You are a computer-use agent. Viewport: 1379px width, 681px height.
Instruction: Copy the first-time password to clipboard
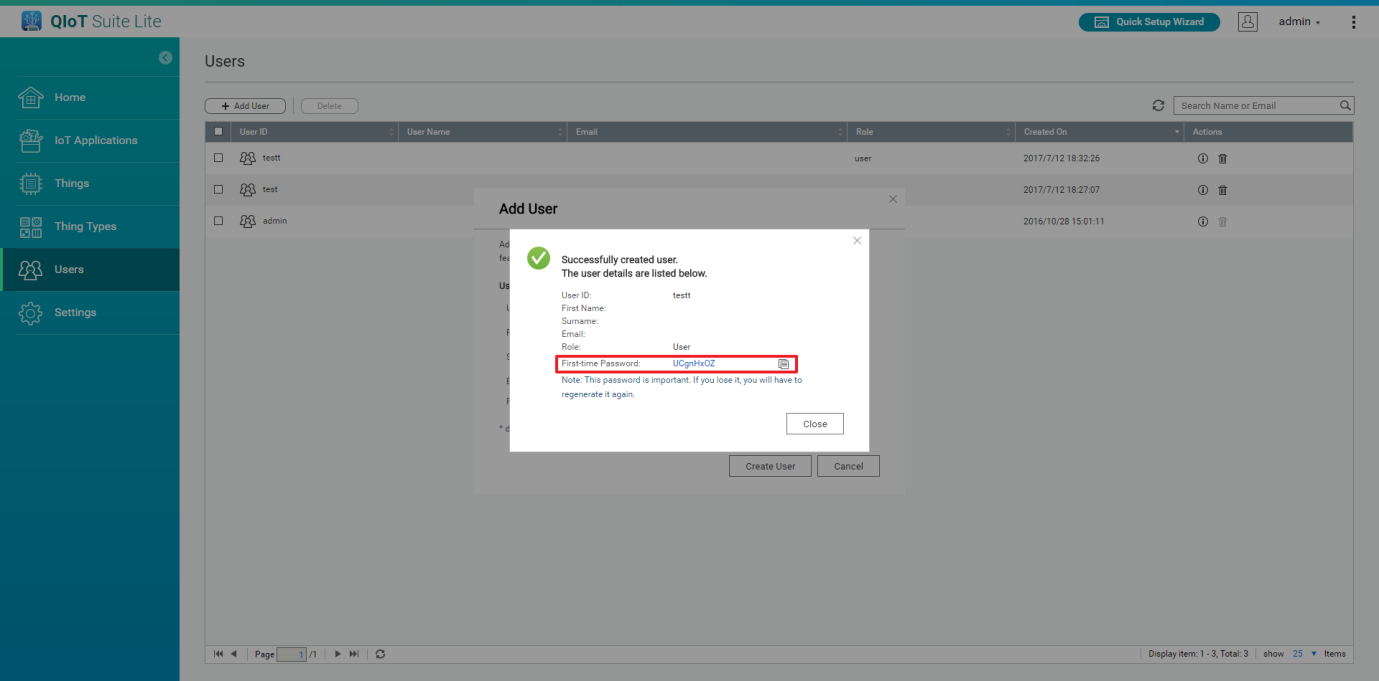(x=784, y=364)
